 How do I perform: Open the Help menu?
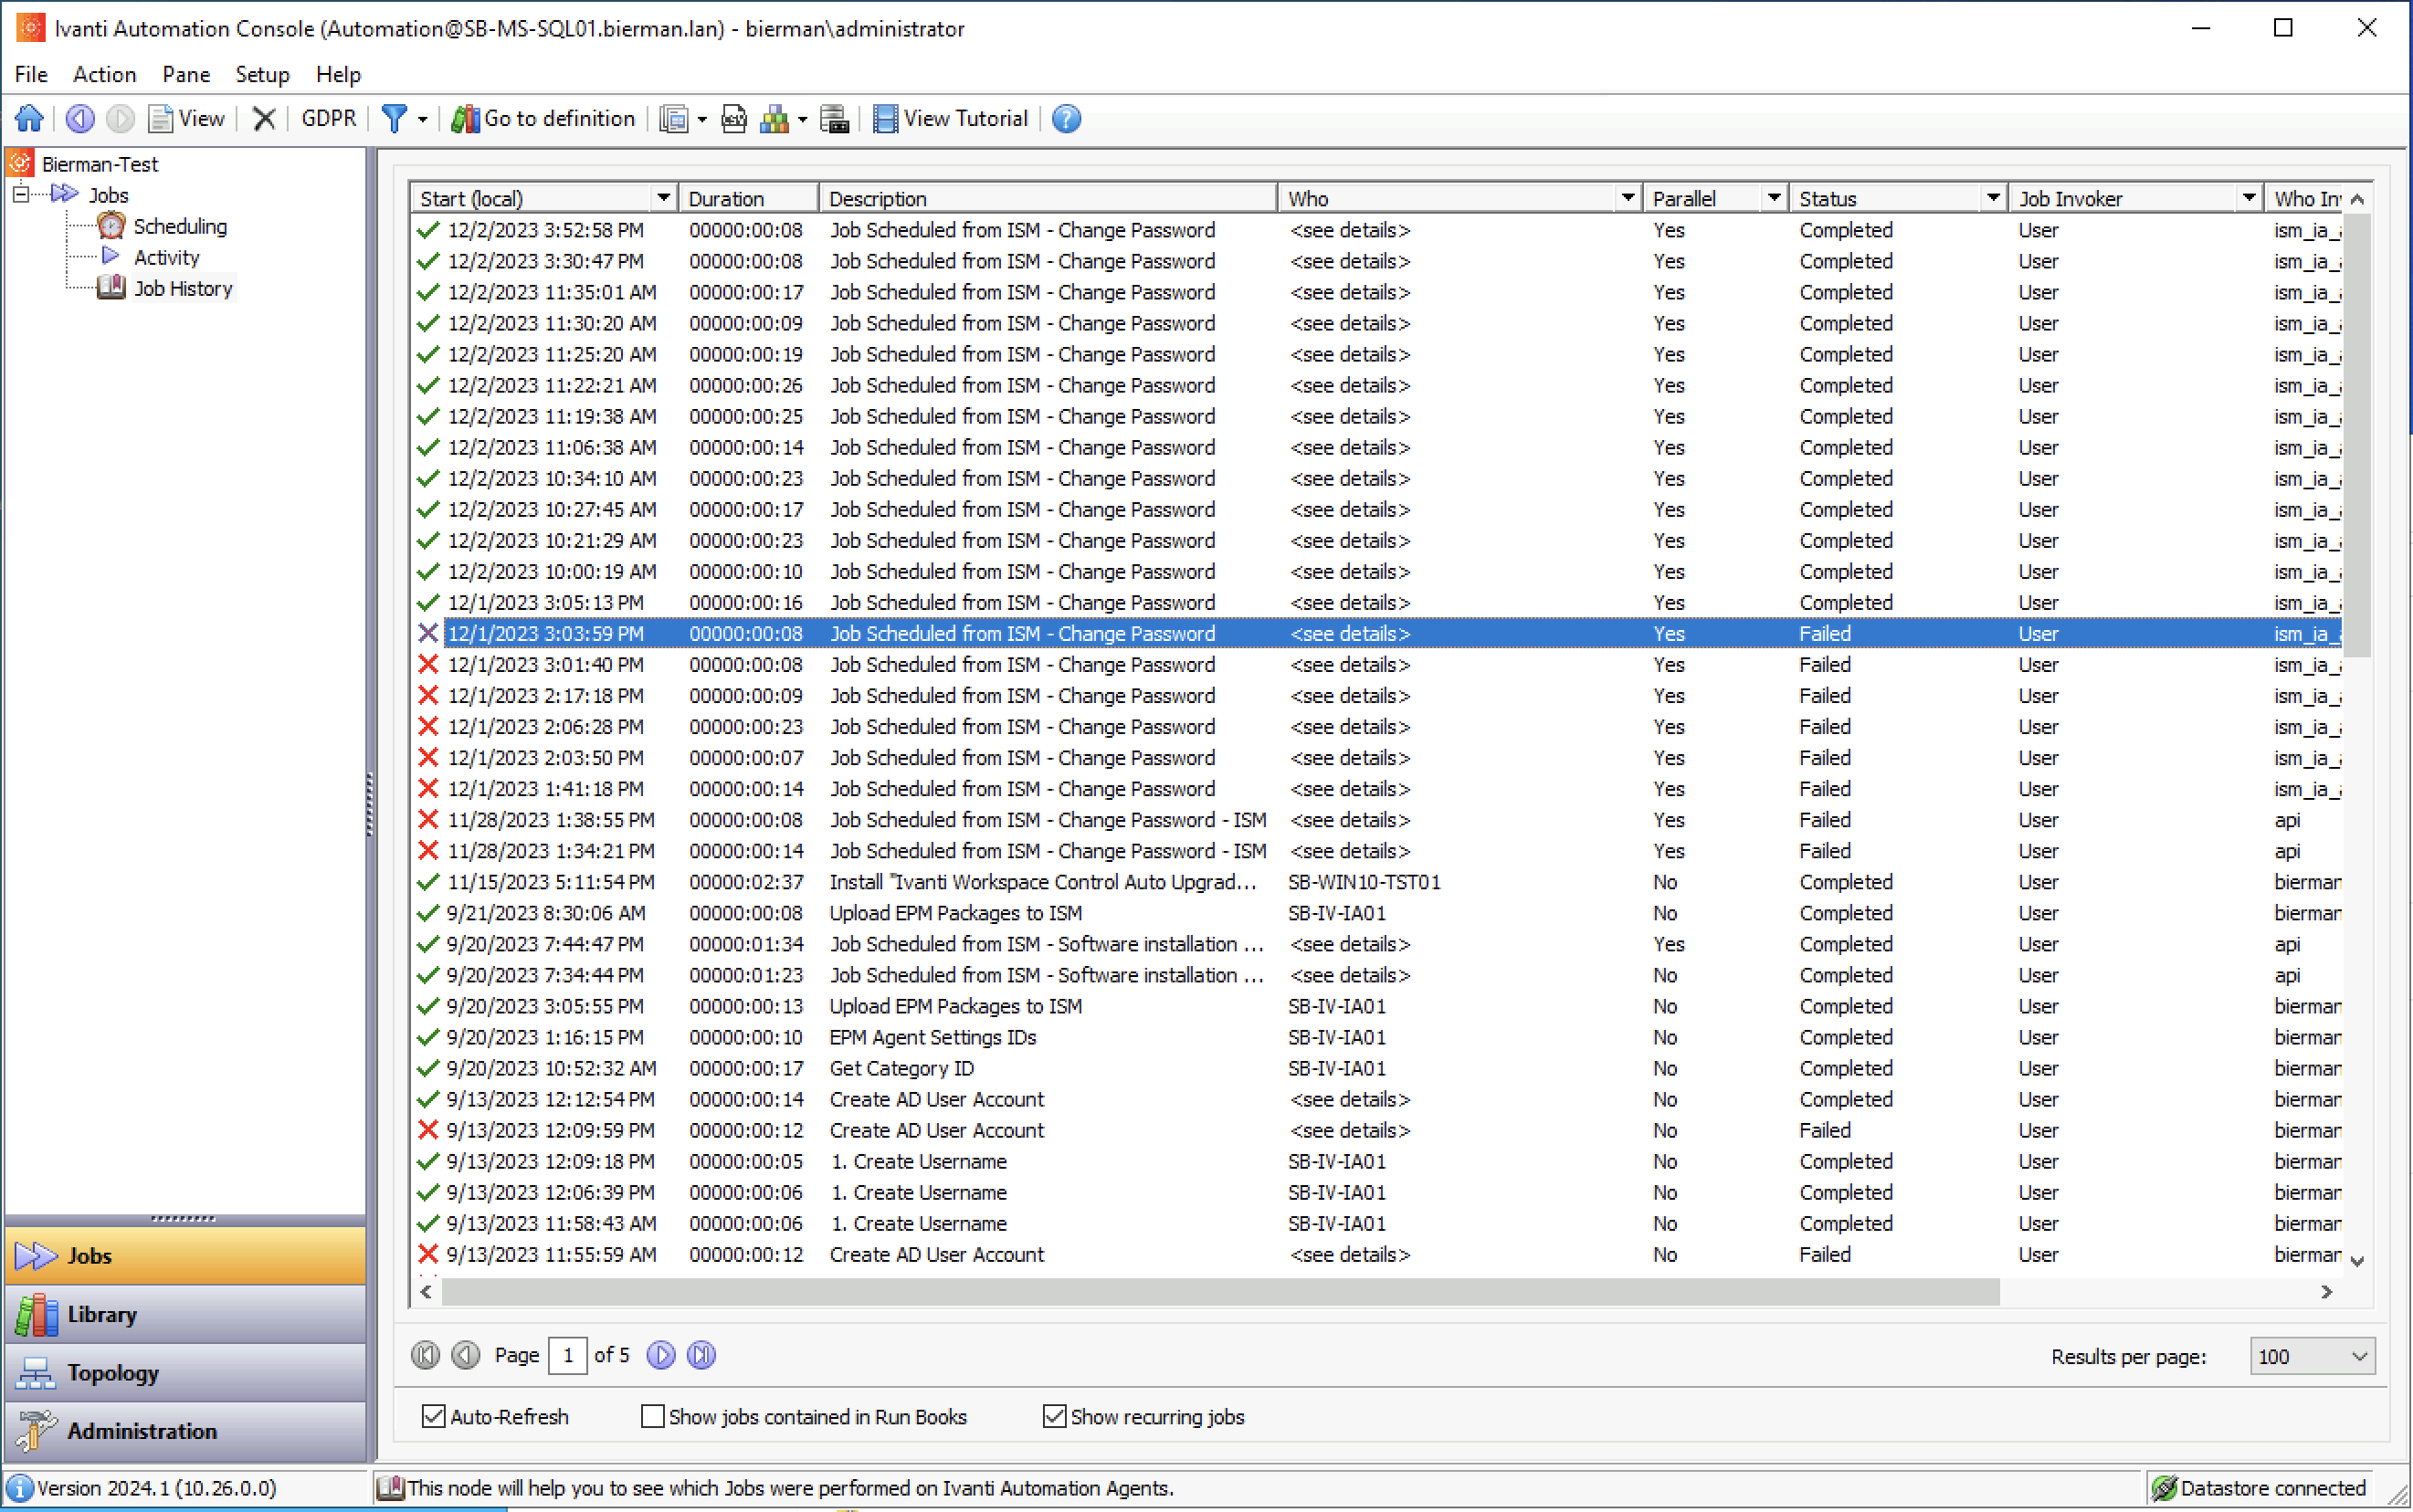pos(338,74)
